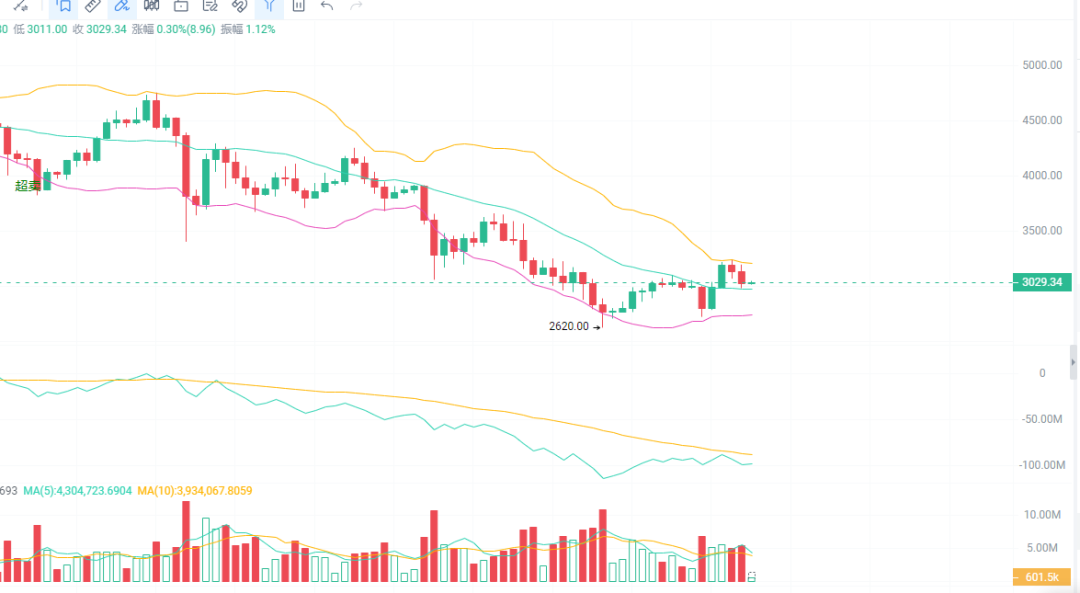Viewport: 1080px width, 593px height.
Task: Click the candlestick chart type icon
Action: coord(151,6)
